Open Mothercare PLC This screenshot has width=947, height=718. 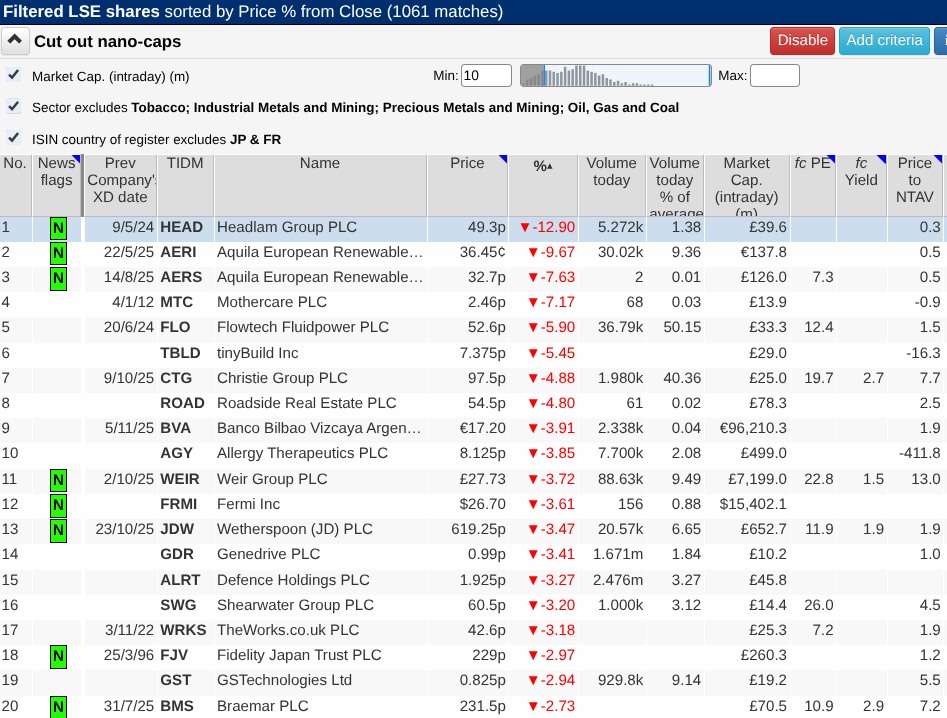pos(272,302)
